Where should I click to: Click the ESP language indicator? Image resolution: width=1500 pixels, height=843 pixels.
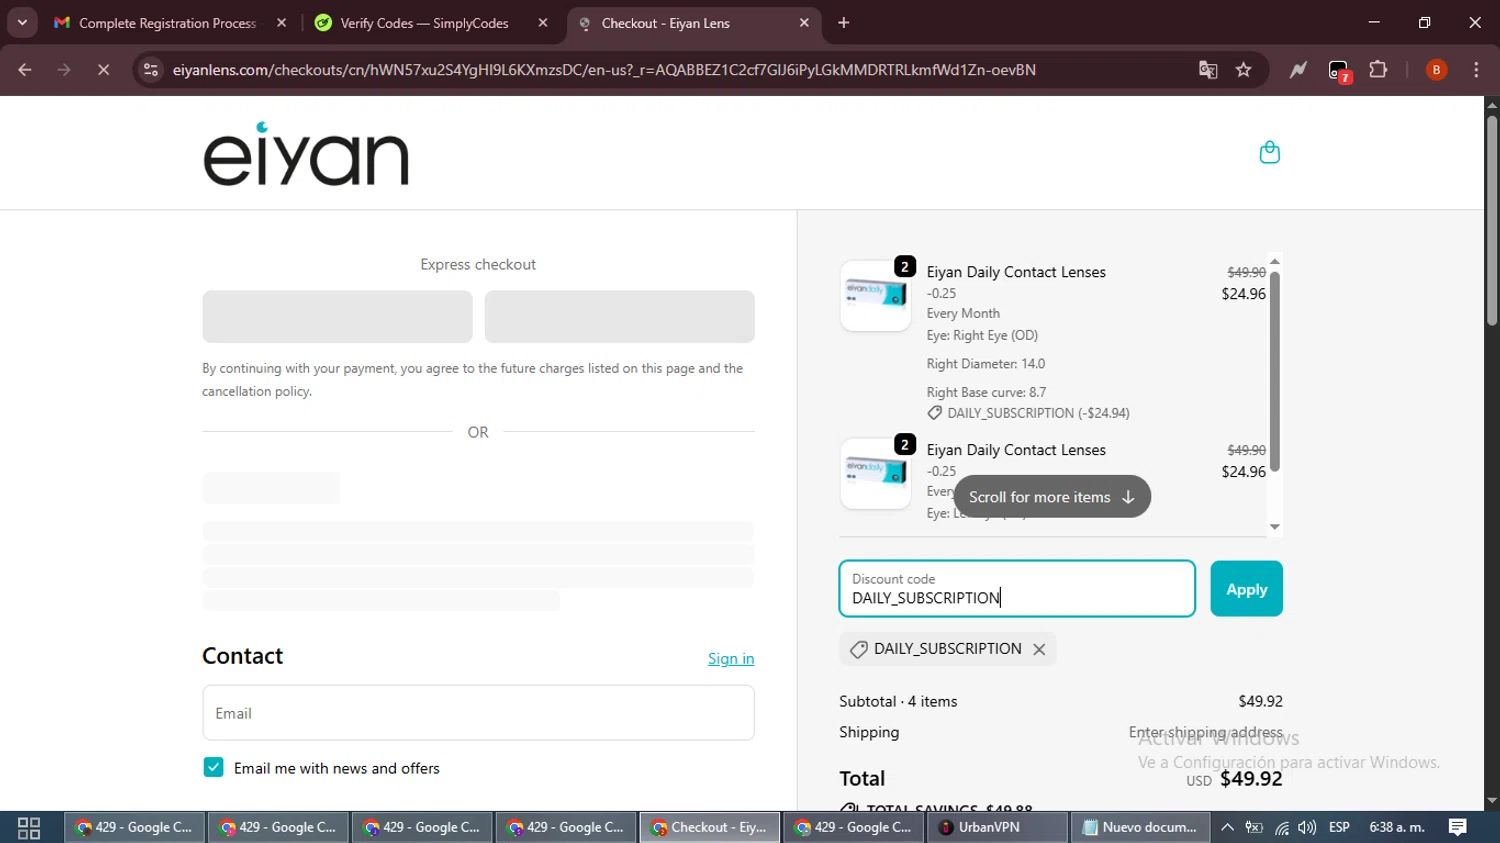(x=1340, y=828)
